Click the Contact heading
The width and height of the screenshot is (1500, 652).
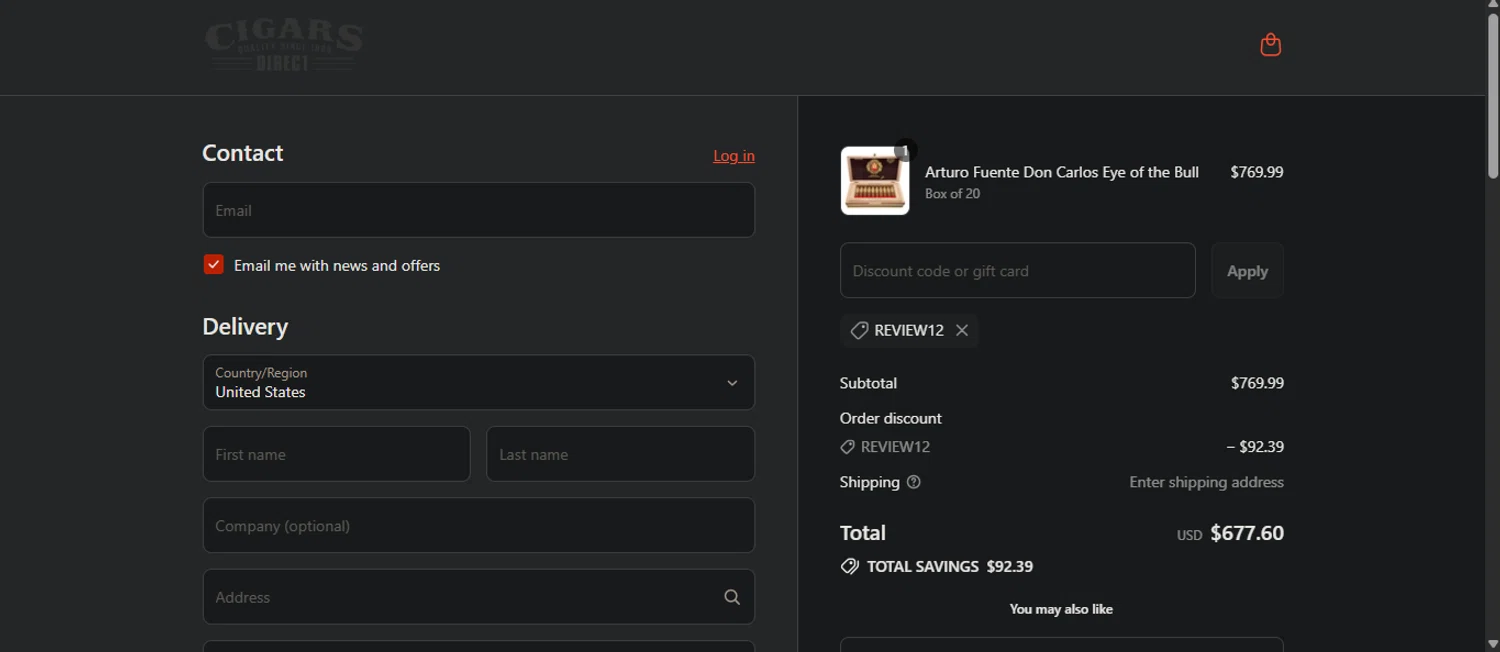coord(243,153)
